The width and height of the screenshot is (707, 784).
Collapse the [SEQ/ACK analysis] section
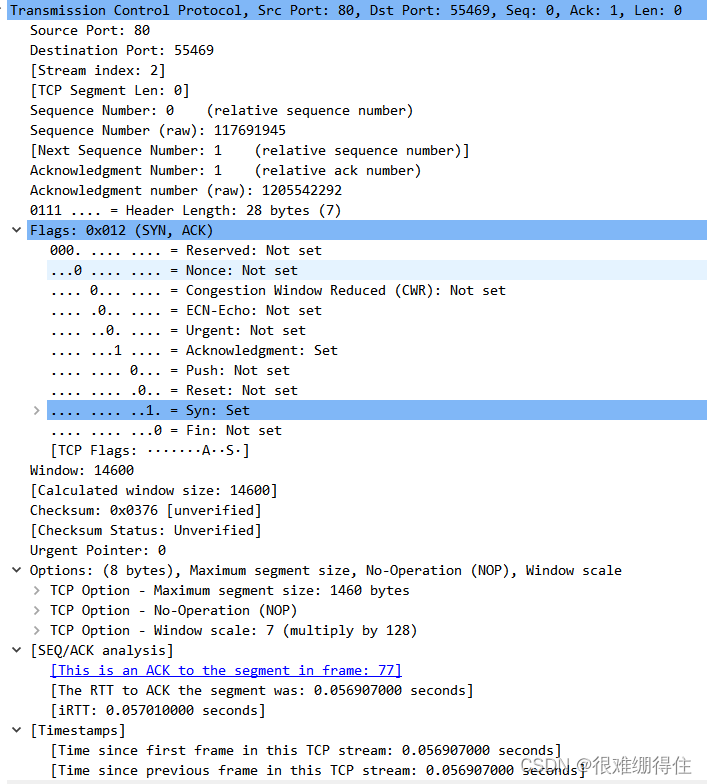click(16, 650)
